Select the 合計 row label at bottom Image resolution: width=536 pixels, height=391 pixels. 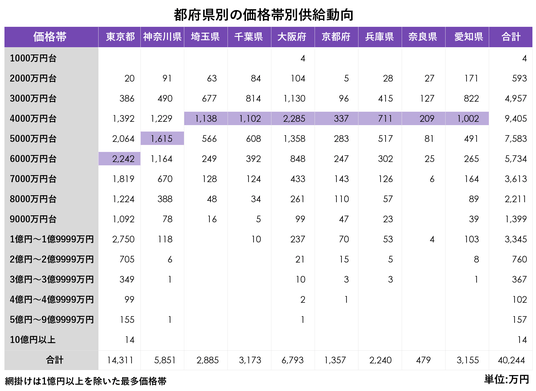55,360
